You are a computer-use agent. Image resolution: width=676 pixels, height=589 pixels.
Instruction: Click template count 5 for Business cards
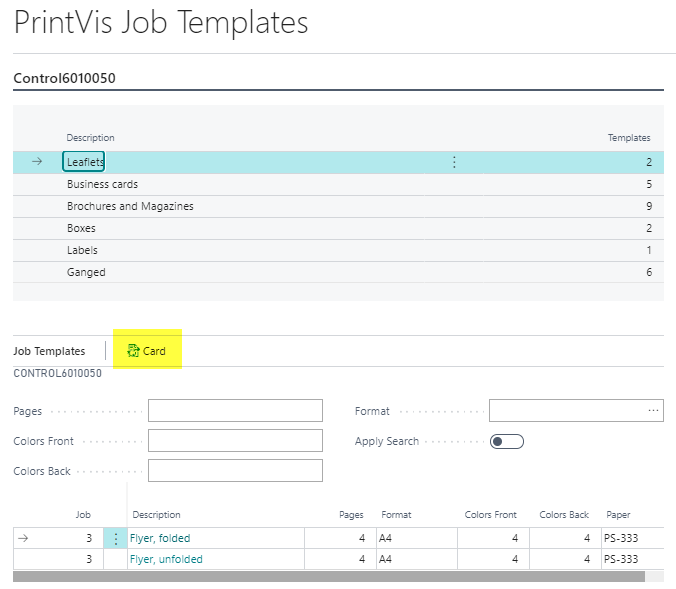(x=649, y=184)
